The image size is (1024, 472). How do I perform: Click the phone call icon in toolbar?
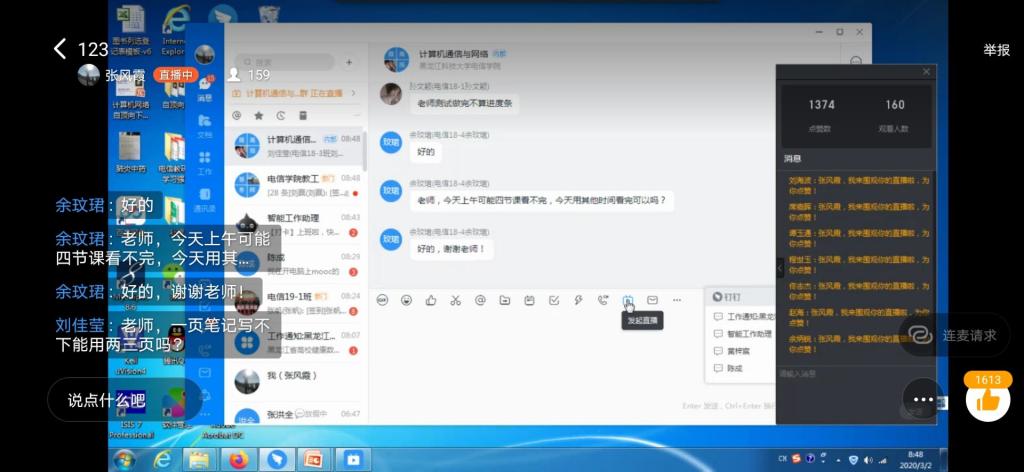602,300
